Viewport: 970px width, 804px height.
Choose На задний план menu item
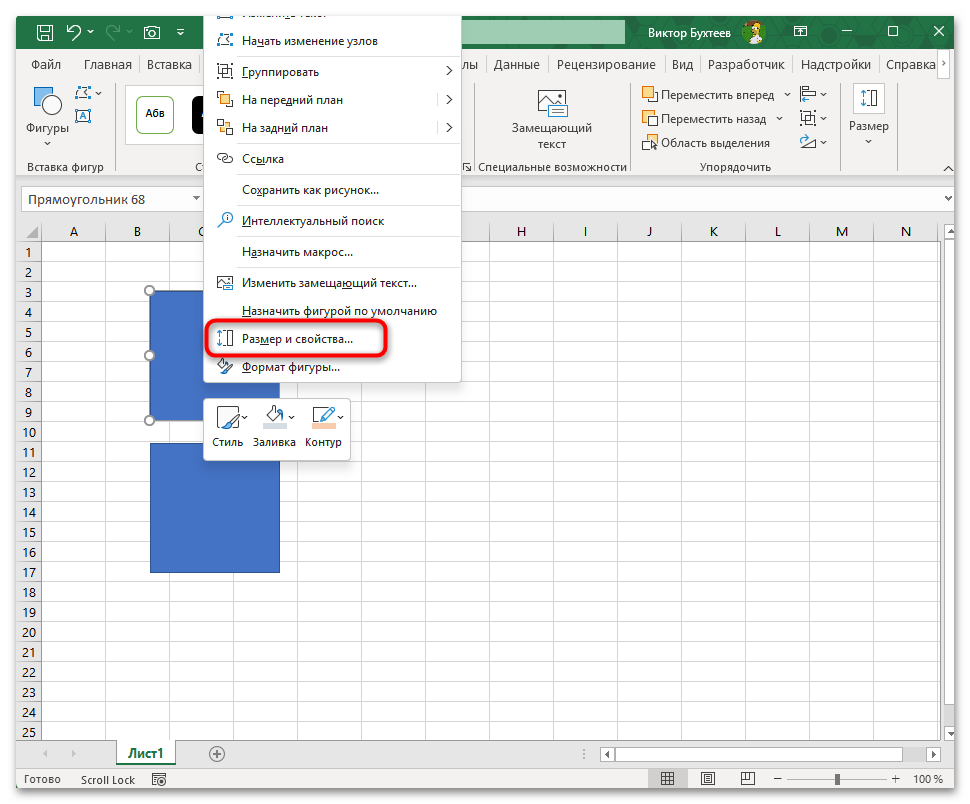click(x=322, y=127)
